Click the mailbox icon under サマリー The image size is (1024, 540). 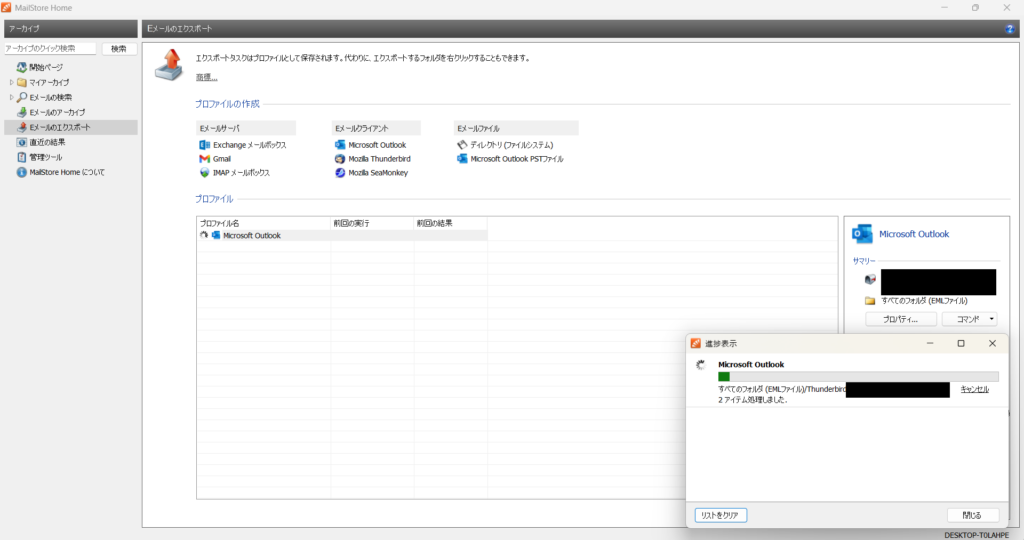coord(870,279)
